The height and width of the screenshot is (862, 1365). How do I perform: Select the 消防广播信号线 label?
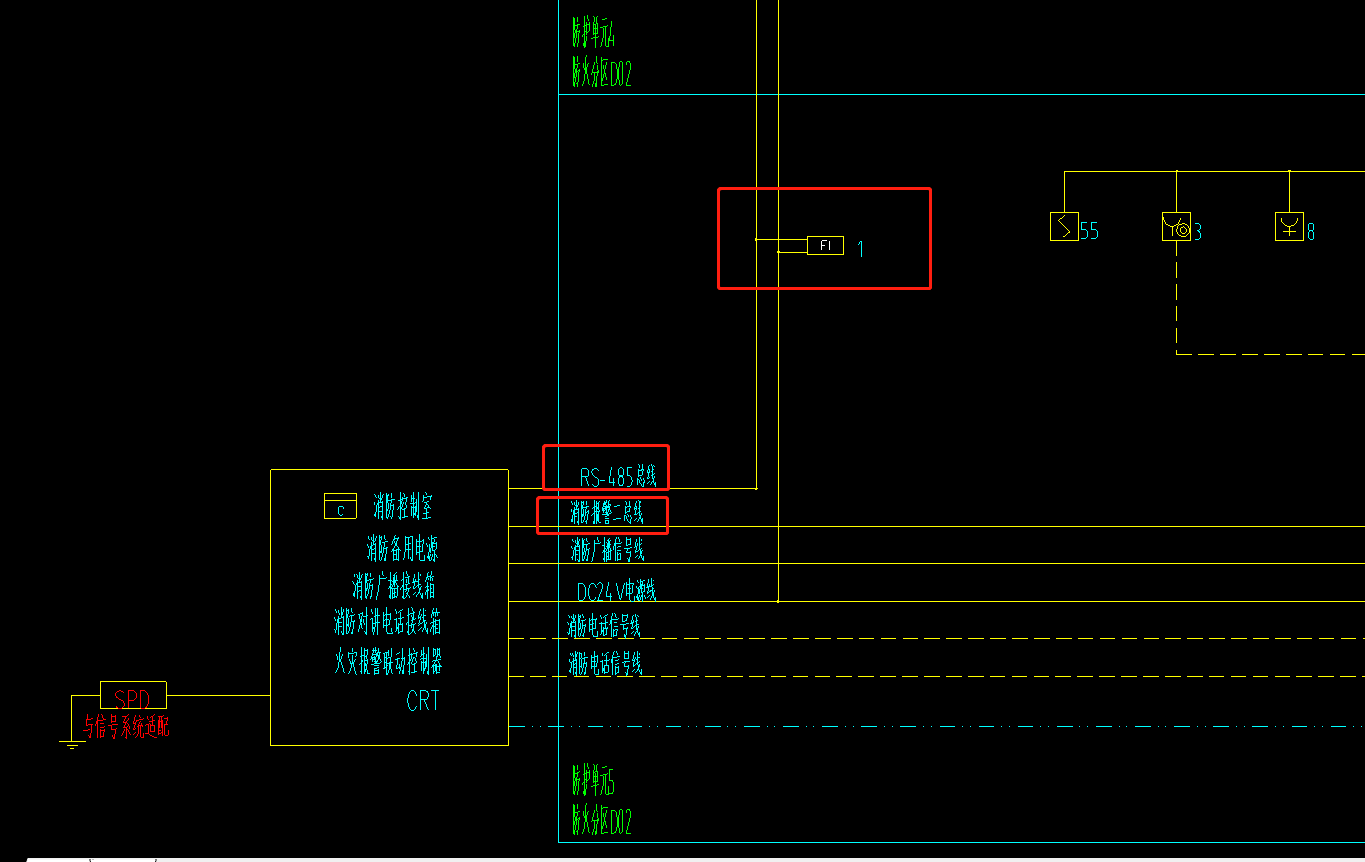(607, 550)
